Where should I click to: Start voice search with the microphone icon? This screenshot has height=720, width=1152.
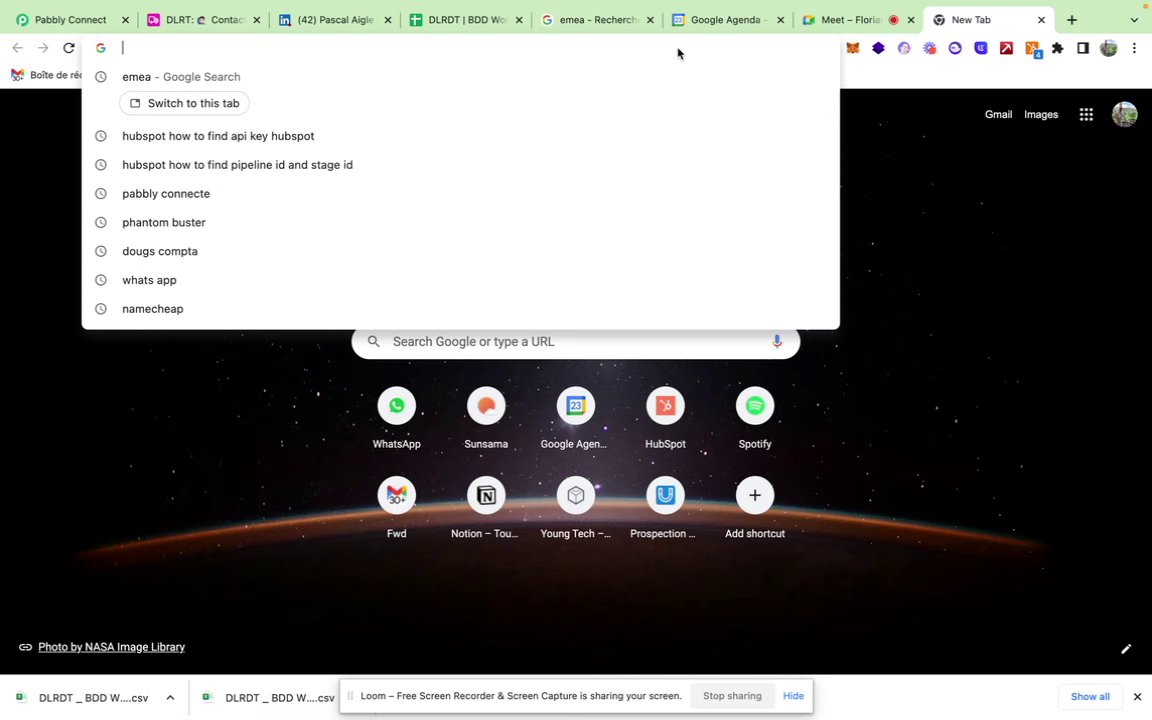[x=777, y=342]
